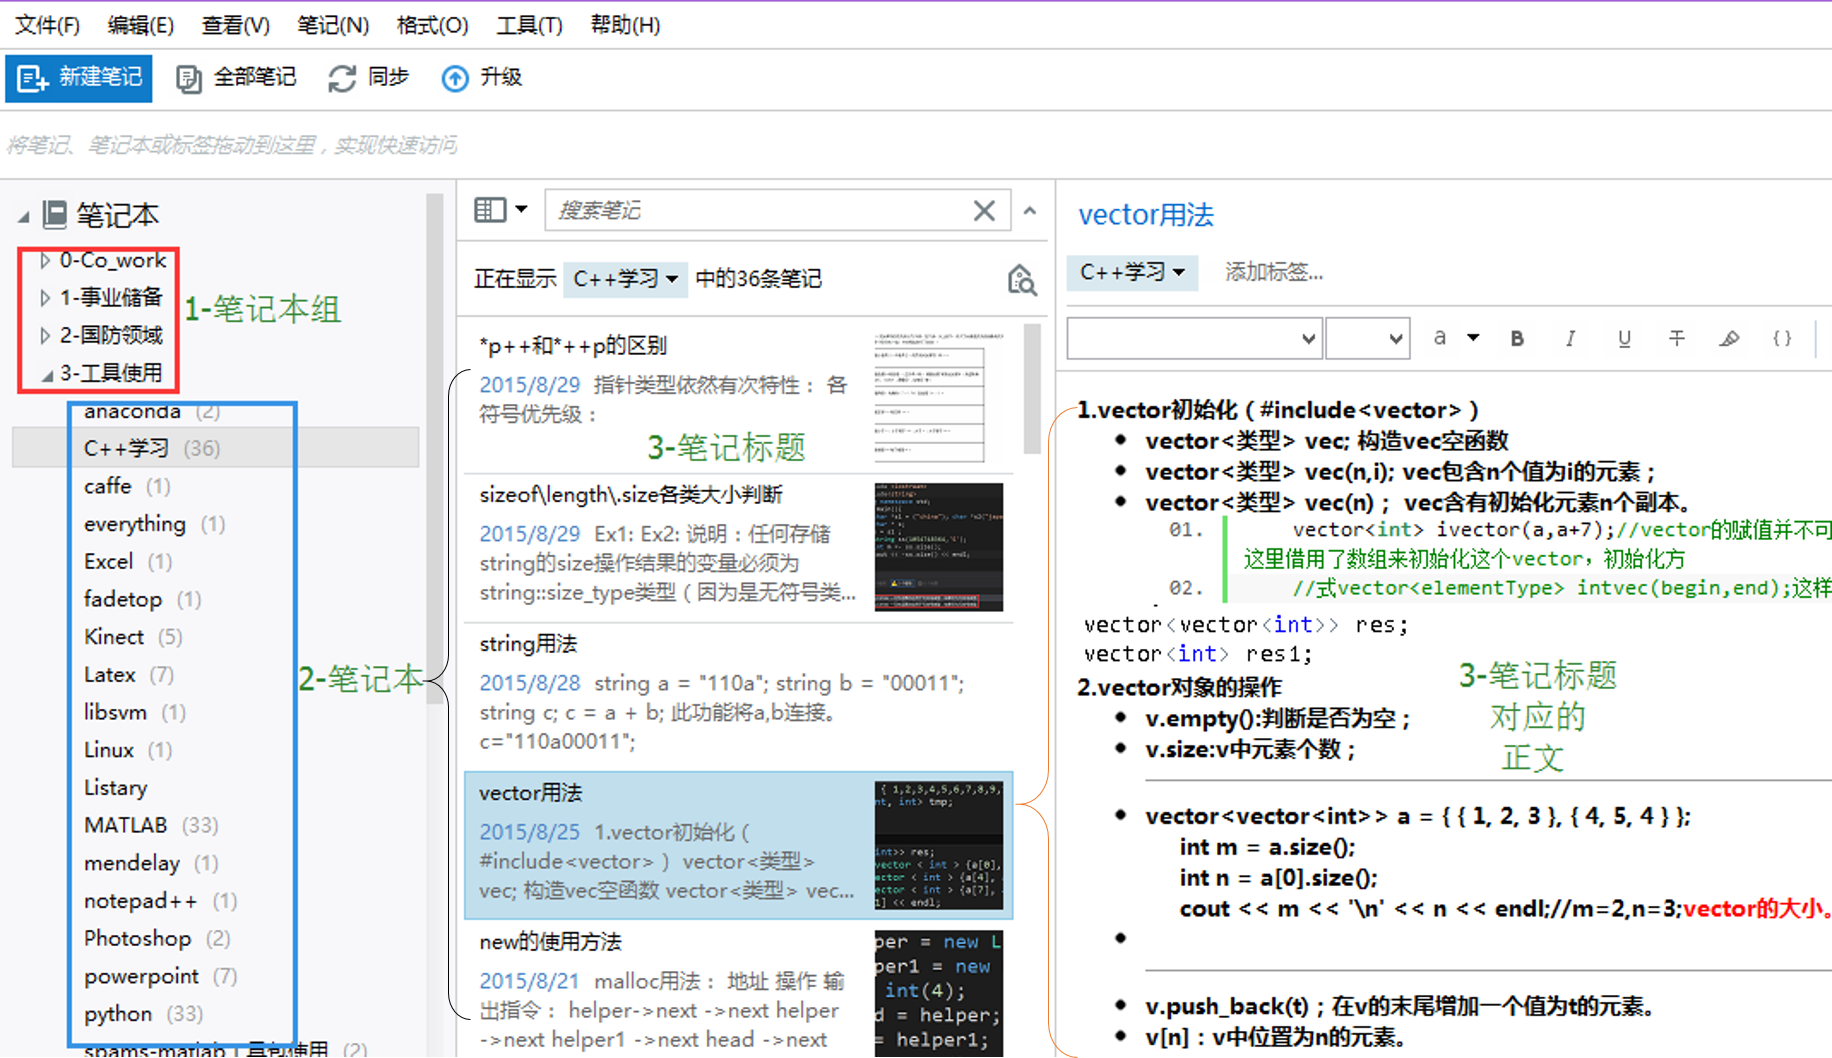Screen dimensions: 1832x1058
Task: Open the View (查看) menu
Action: coord(236,25)
